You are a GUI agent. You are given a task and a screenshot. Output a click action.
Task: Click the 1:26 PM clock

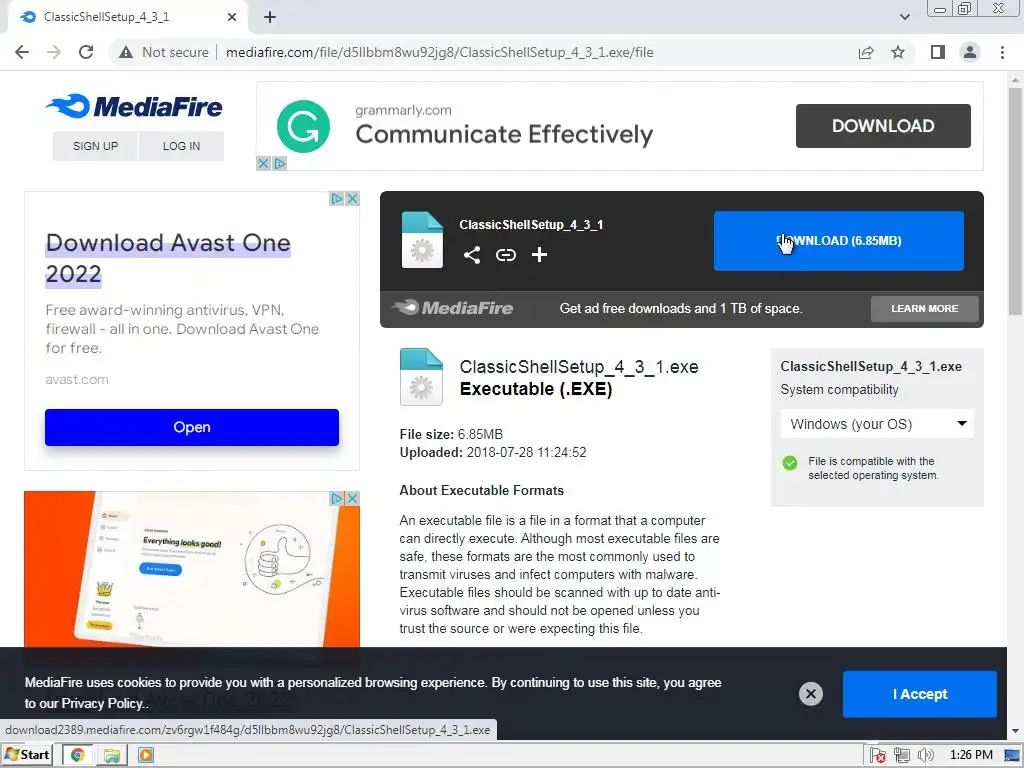(x=971, y=755)
